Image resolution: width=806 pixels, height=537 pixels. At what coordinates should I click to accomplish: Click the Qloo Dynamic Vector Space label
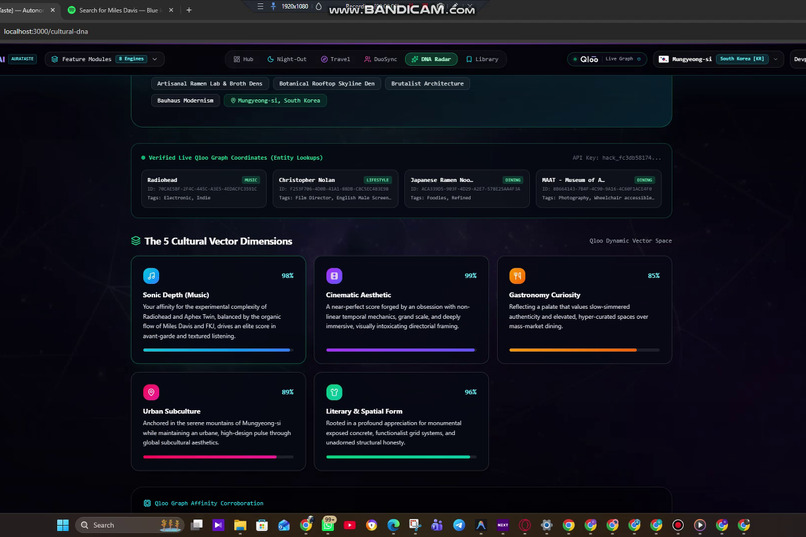pos(630,240)
